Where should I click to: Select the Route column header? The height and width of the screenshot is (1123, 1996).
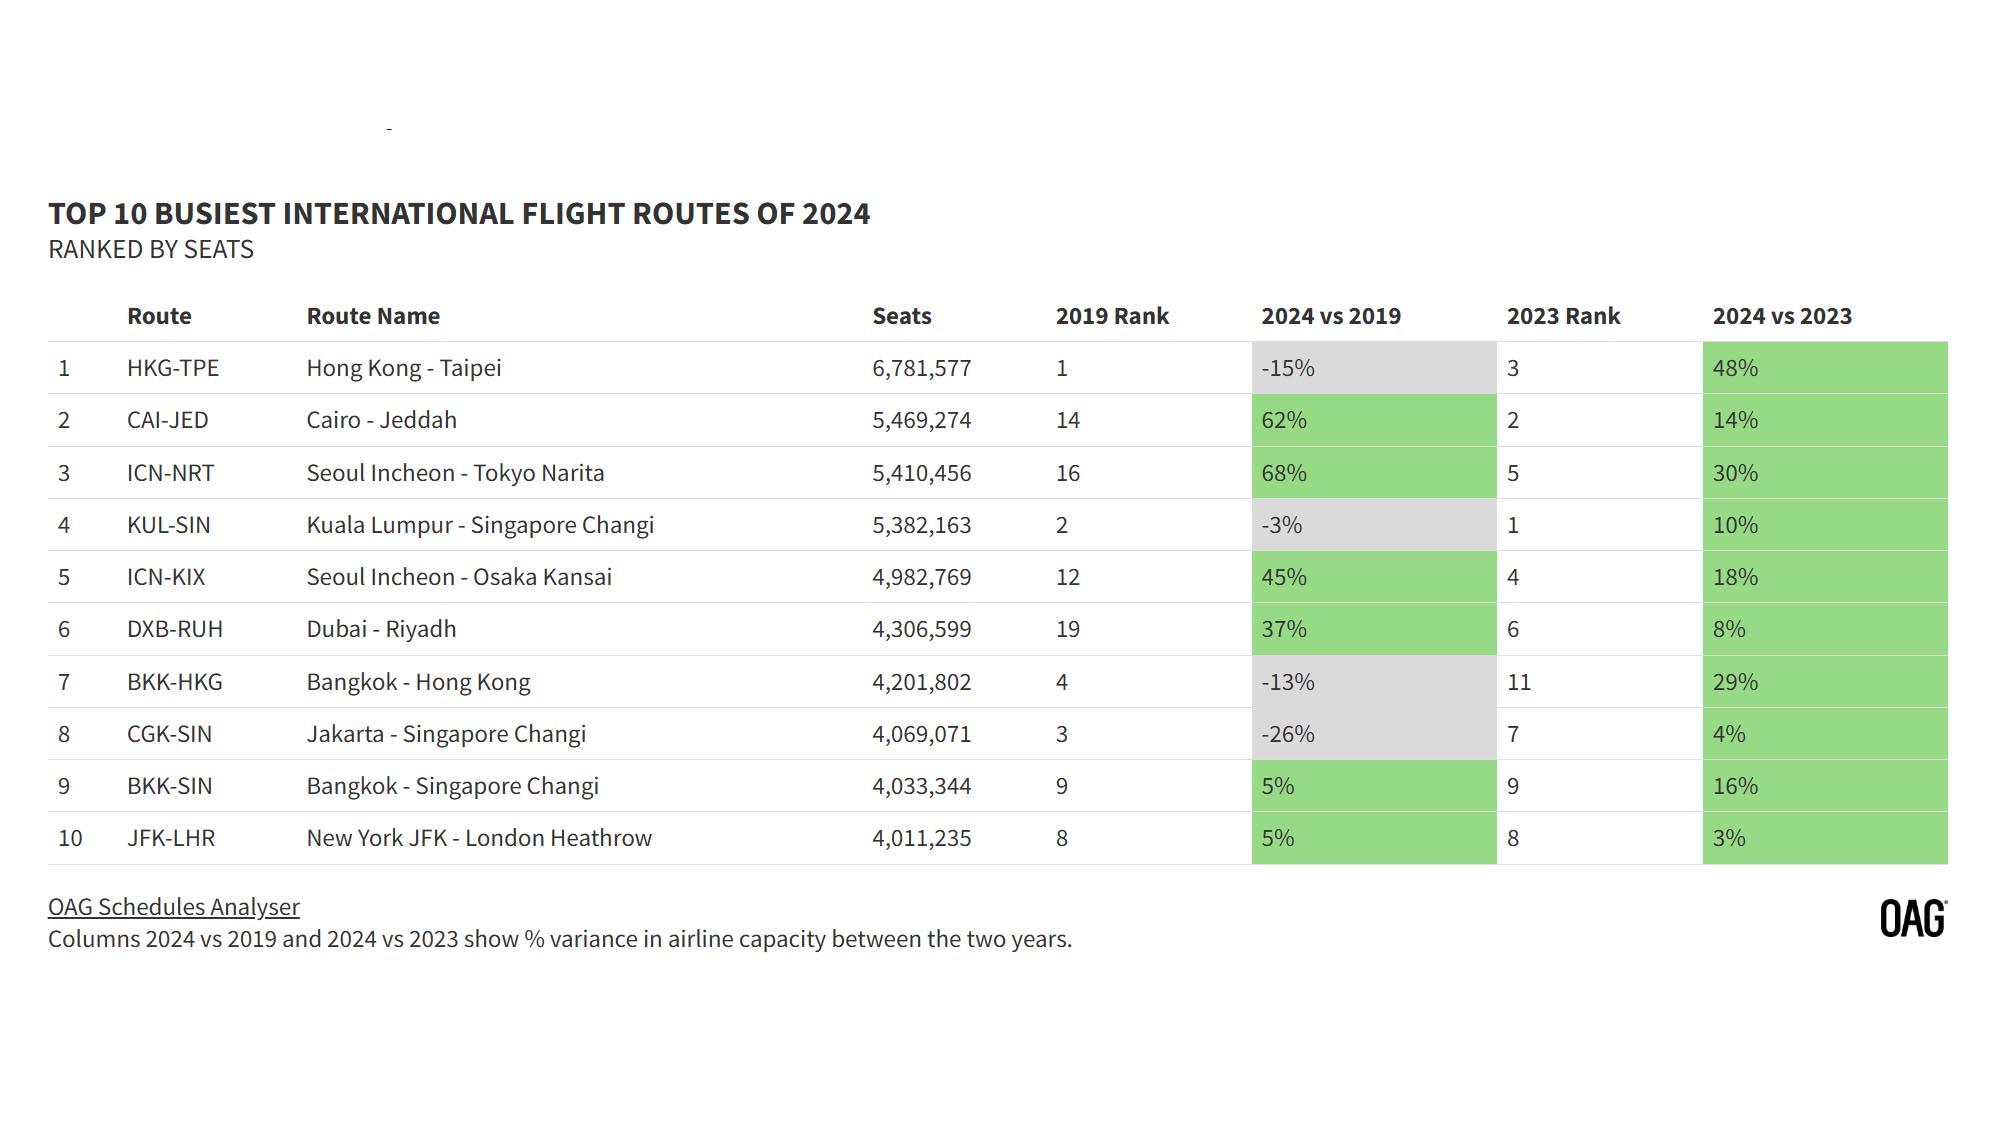tap(157, 316)
